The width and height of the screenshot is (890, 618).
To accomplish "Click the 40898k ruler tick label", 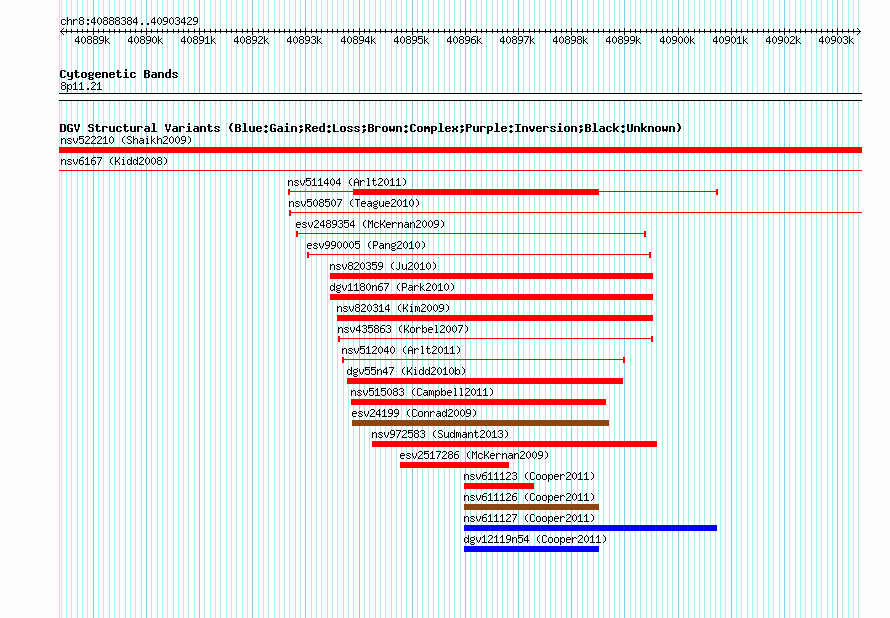I will point(570,40).
